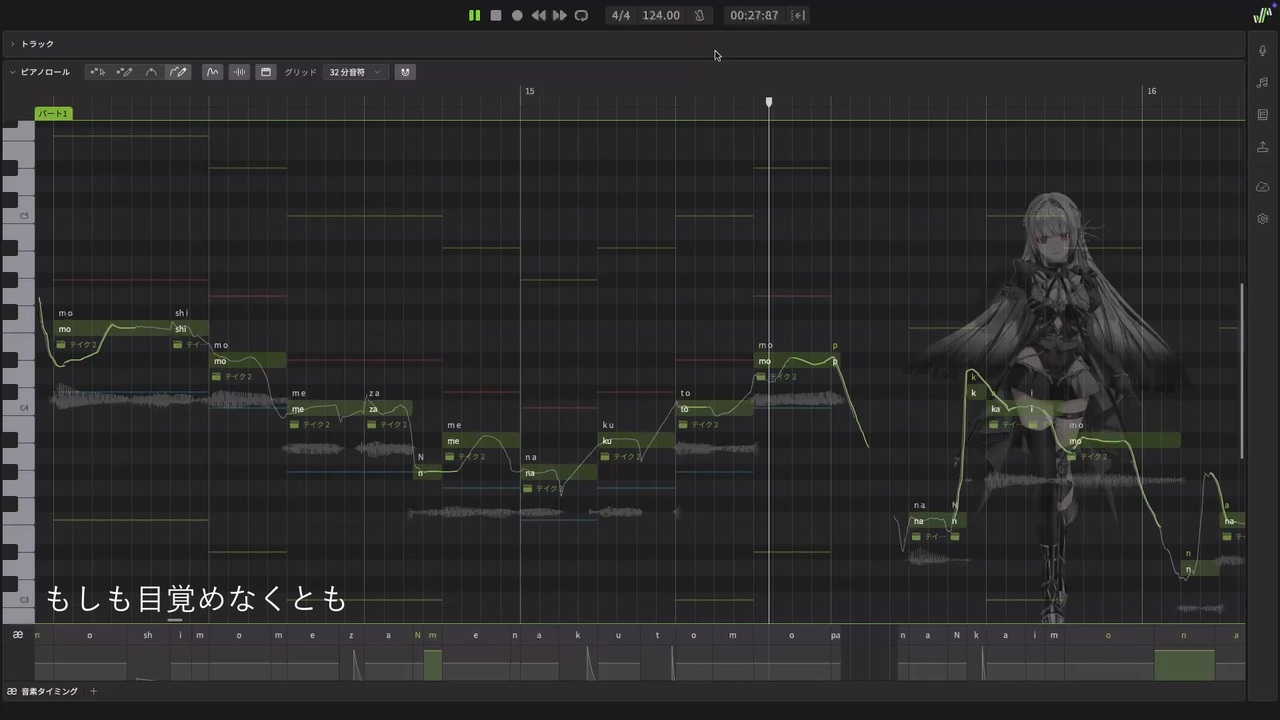Screen dimensions: 1280x720
Task: Open the export render side panel
Action: coord(1263,147)
